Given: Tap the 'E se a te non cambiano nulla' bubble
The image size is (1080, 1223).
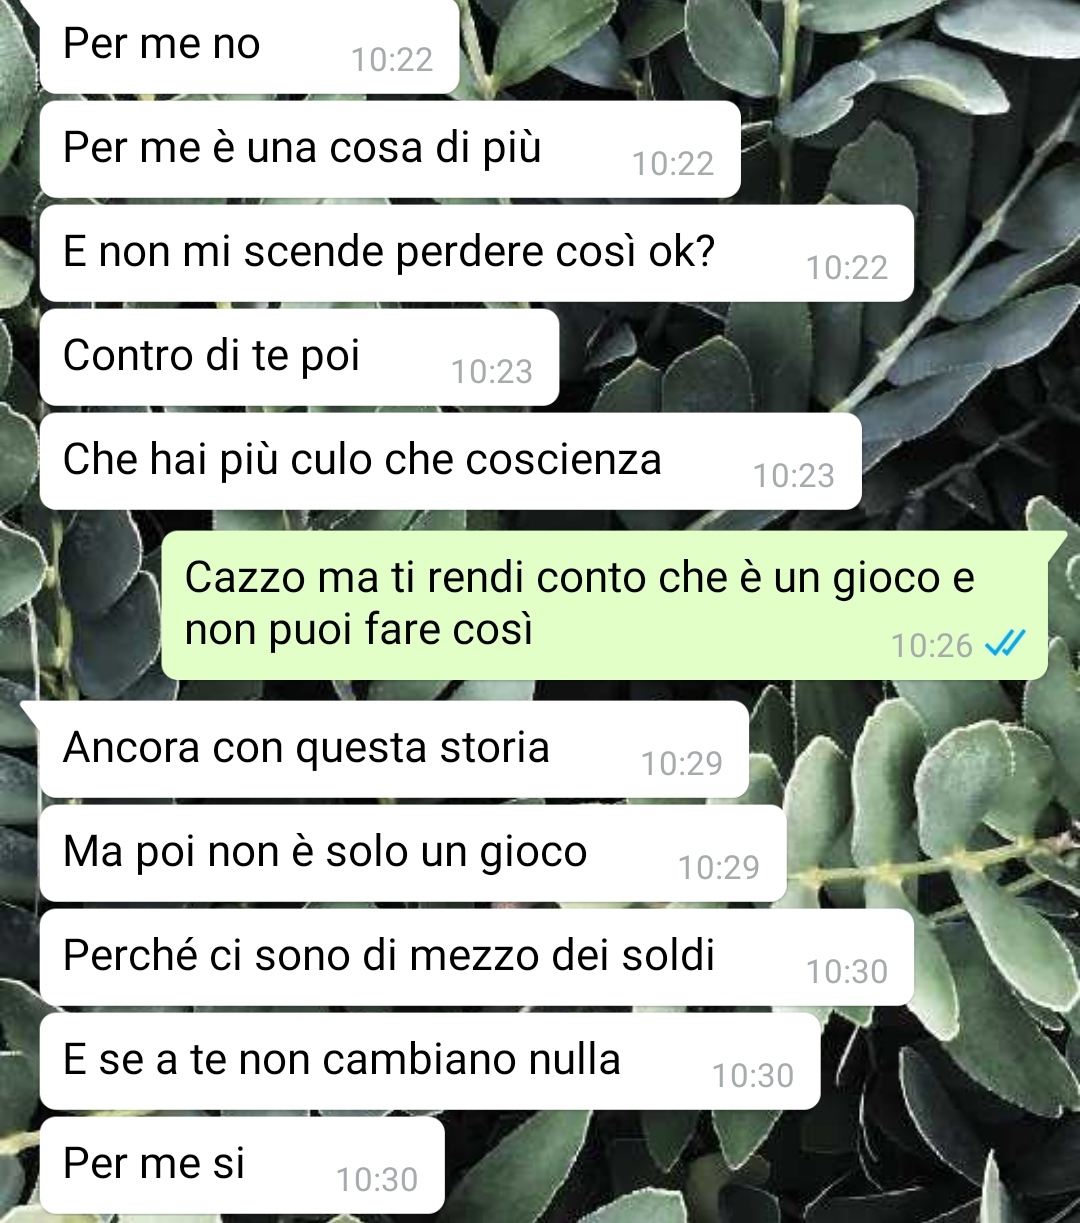Looking at the screenshot, I should point(430,1061).
